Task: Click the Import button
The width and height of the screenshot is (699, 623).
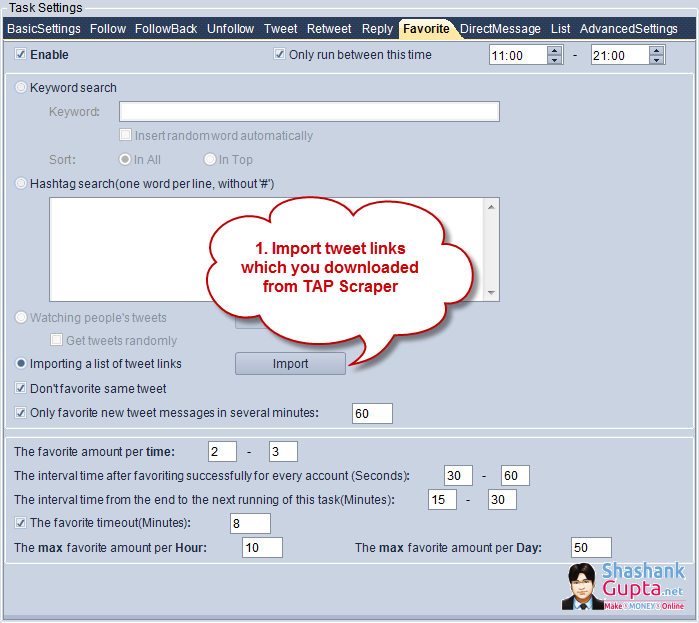Action: point(290,364)
